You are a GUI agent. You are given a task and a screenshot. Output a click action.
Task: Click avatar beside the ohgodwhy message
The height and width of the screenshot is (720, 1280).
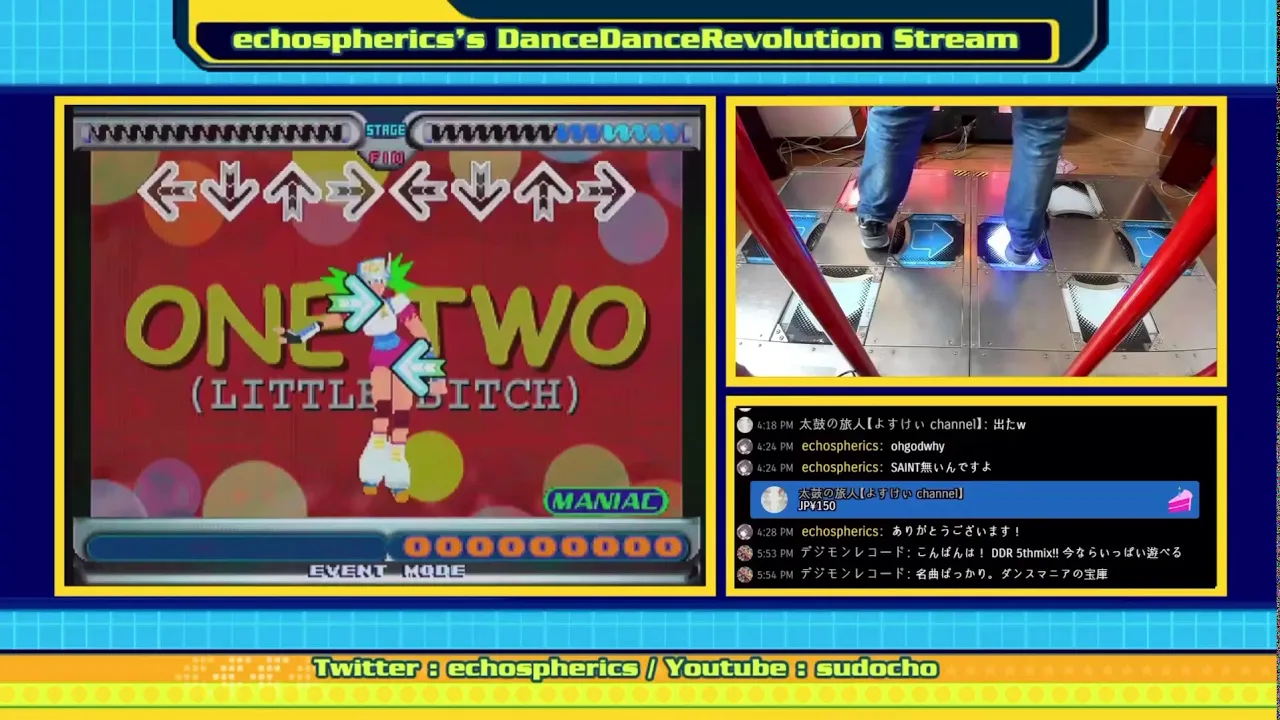pos(744,446)
